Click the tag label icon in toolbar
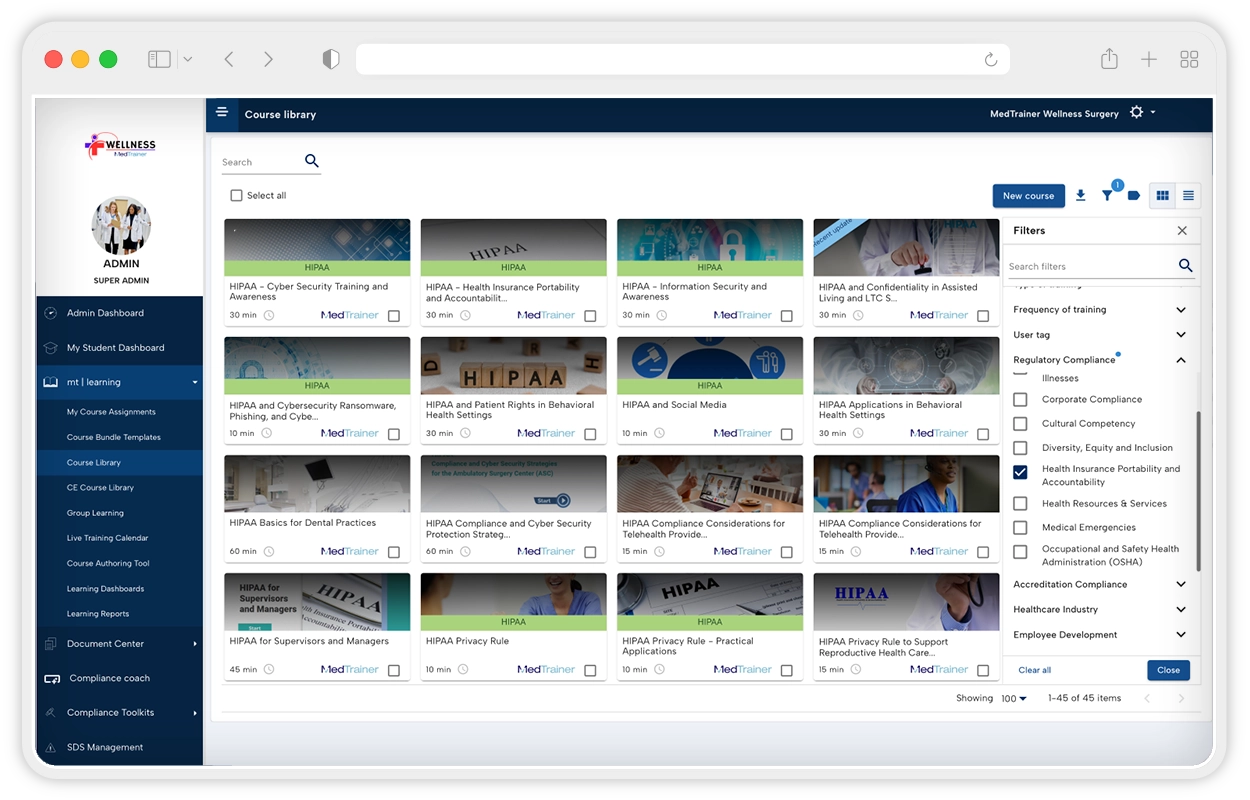Screen dimensions: 1250x800 [1133, 196]
